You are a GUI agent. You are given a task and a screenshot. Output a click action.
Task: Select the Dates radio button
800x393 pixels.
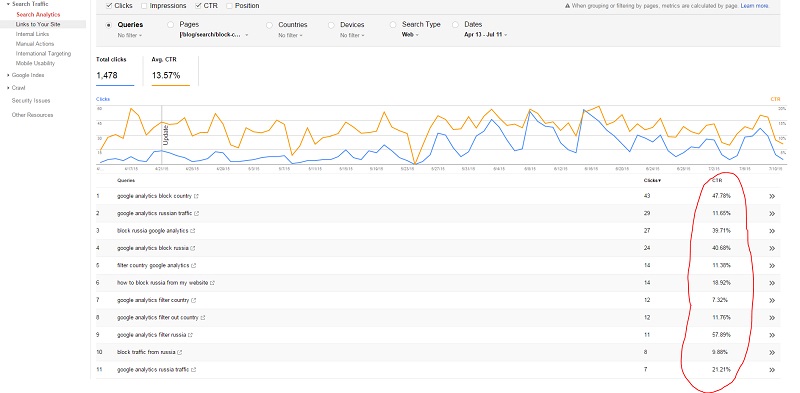455,24
